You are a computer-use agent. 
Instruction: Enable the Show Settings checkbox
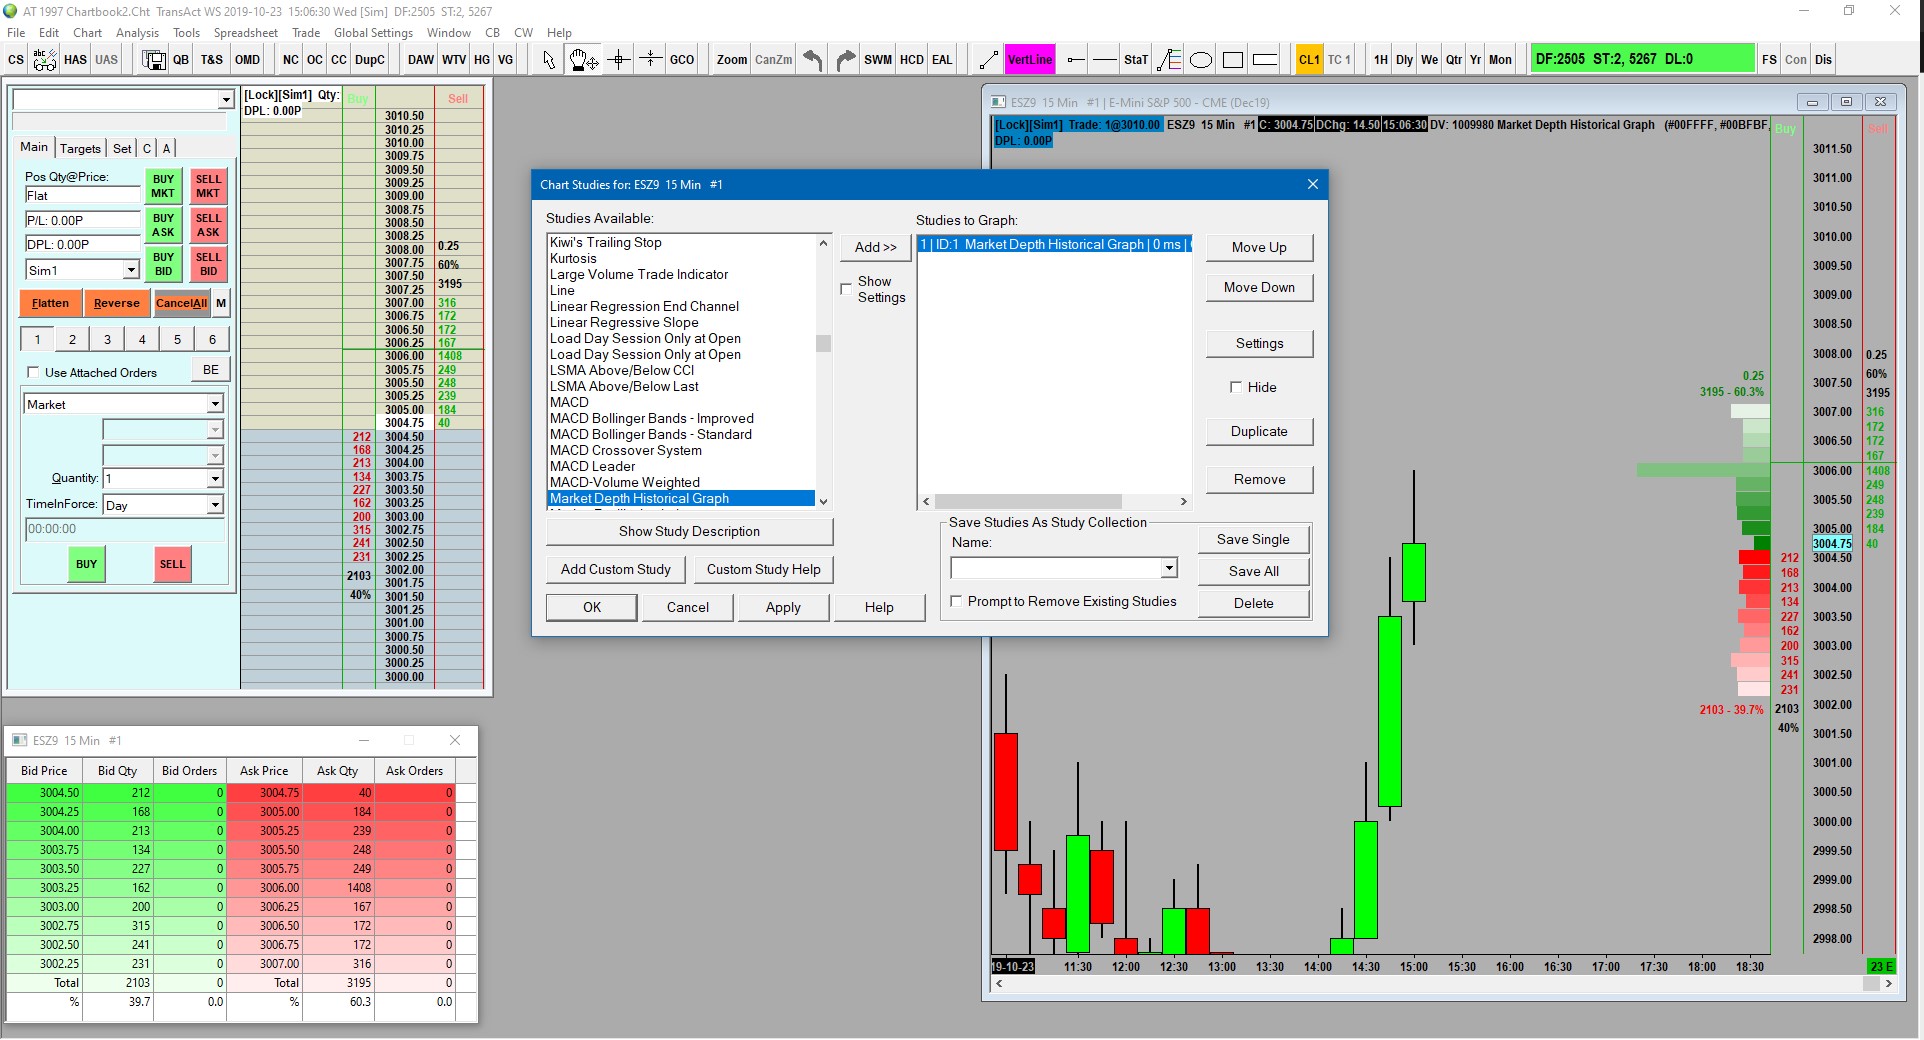846,289
